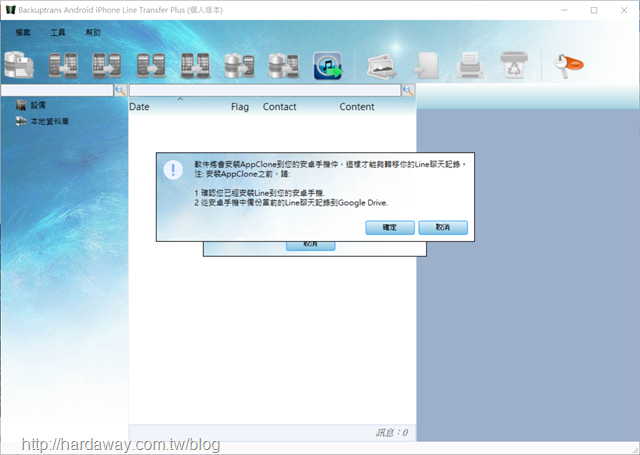This screenshot has width=640, height=455.
Task: Open the 幫助 menu
Action: 93,32
